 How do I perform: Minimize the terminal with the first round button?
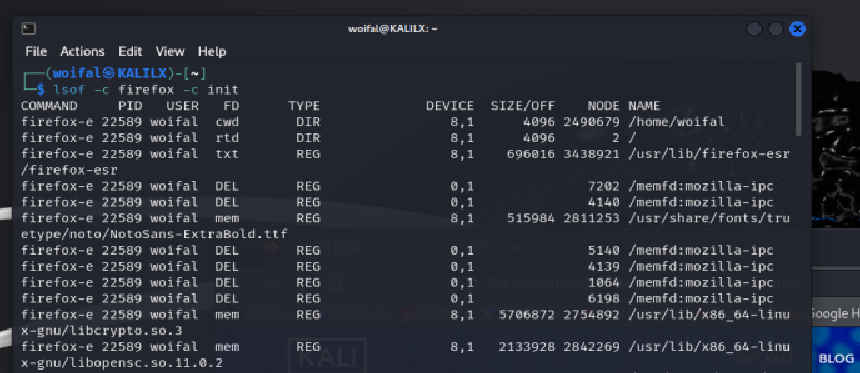pyautogui.click(x=754, y=29)
